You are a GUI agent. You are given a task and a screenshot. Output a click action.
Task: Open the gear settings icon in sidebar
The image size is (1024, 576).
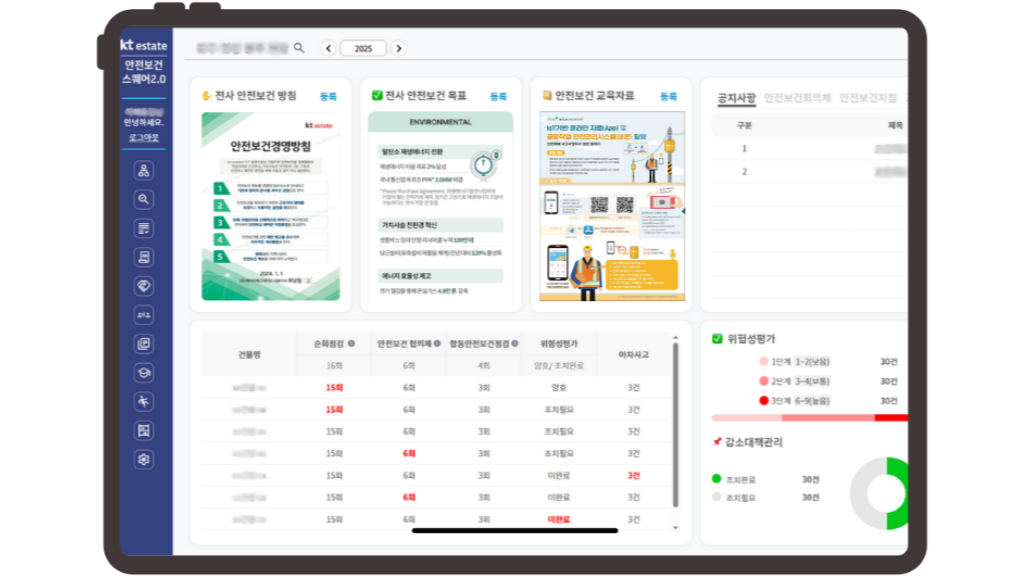(144, 459)
